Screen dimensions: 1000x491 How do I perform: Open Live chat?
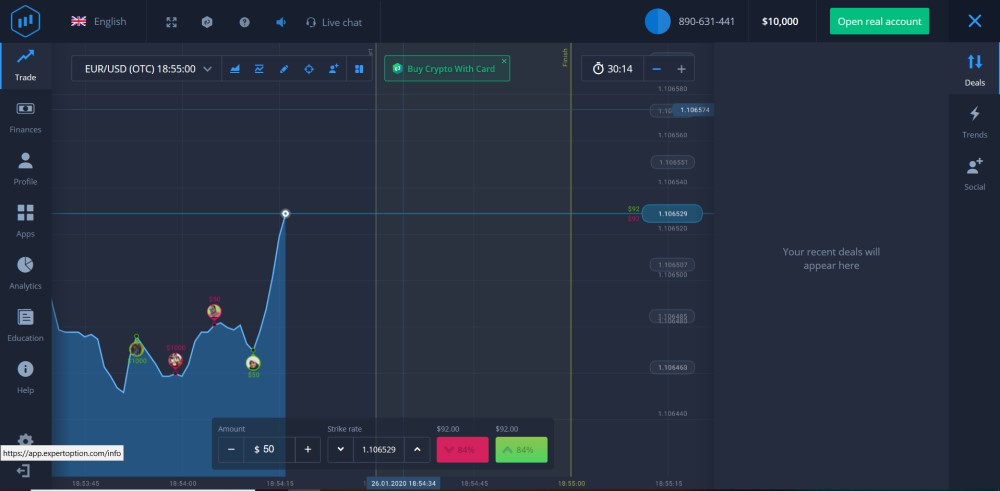[x=334, y=22]
